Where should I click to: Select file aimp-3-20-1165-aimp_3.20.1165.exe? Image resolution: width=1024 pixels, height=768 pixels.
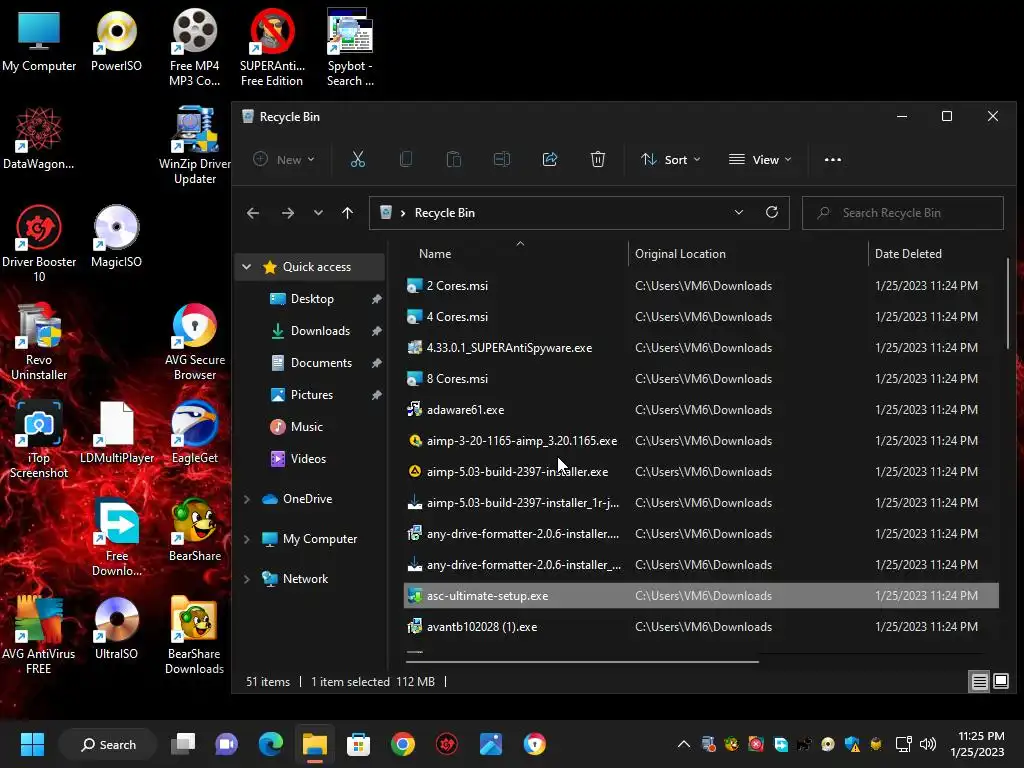point(701,440)
